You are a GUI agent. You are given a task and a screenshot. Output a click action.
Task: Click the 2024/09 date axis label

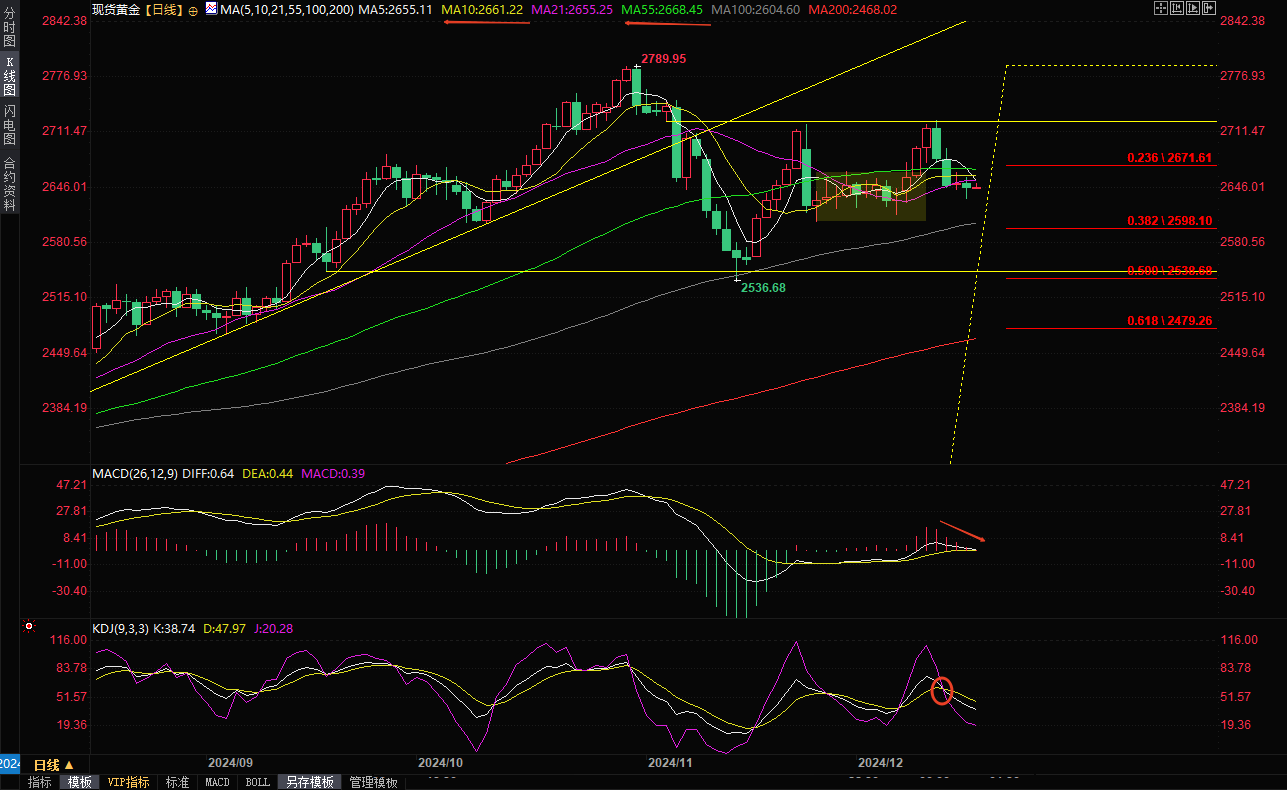pos(230,763)
